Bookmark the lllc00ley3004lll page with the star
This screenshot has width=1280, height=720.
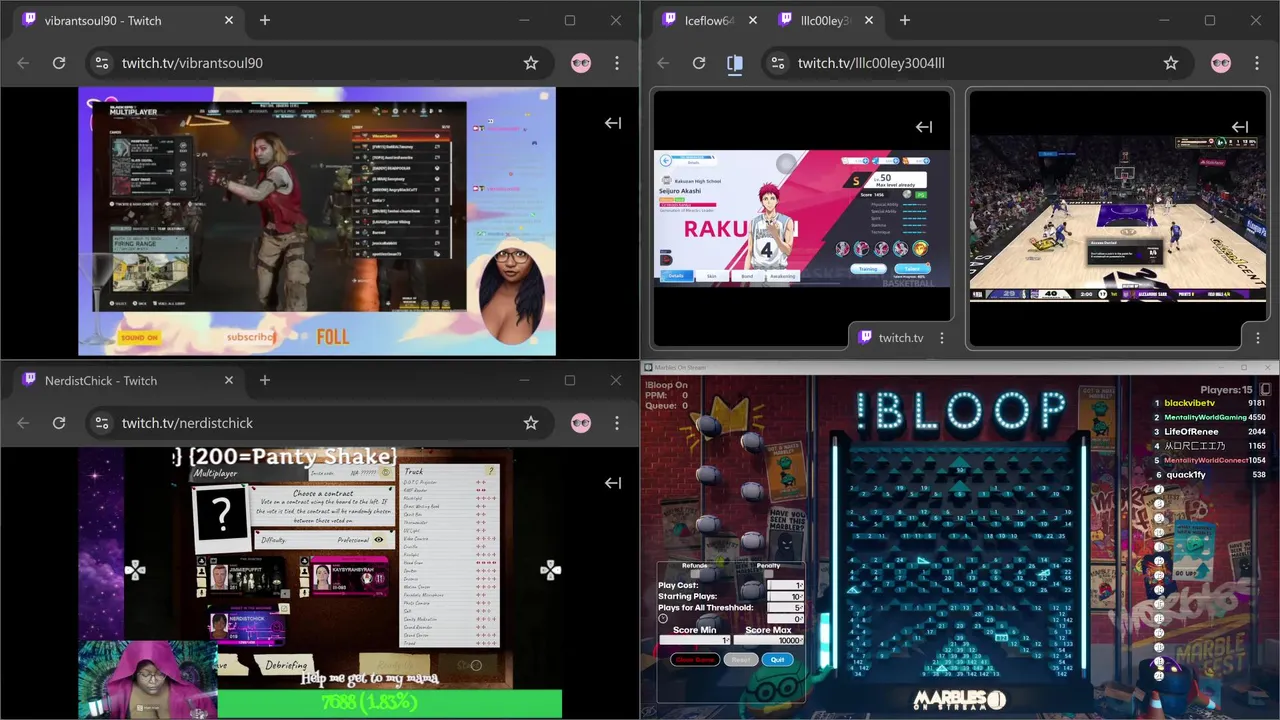click(x=1171, y=63)
